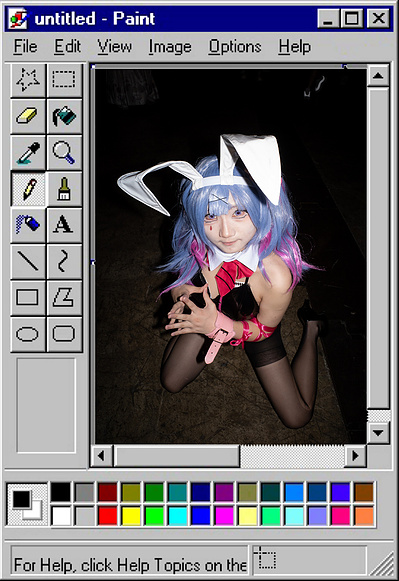The width and height of the screenshot is (399, 581).
Task: Select the Text tool
Action: click(64, 226)
